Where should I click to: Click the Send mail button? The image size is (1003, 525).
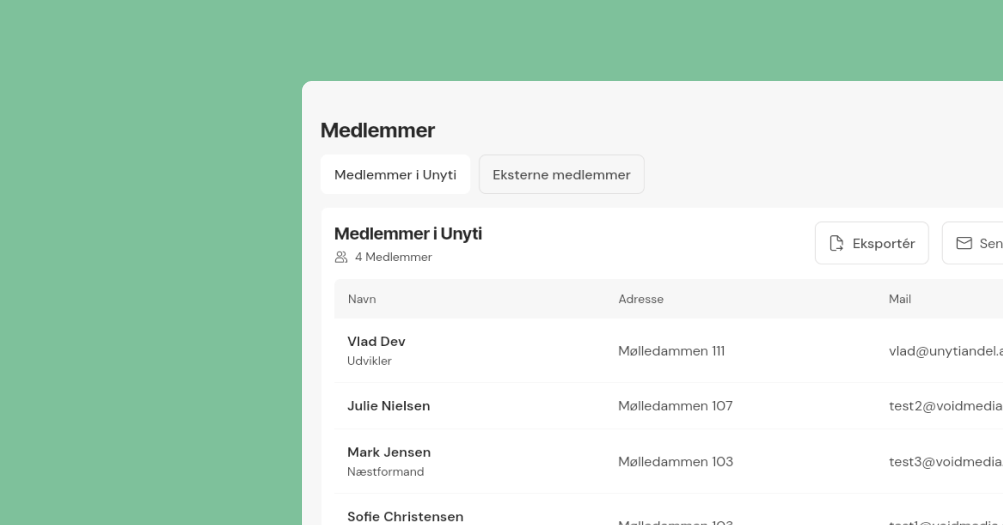(975, 243)
